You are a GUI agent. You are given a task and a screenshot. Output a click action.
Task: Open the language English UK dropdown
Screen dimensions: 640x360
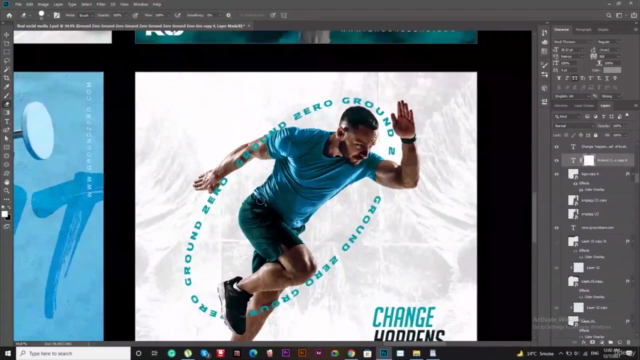(x=572, y=96)
